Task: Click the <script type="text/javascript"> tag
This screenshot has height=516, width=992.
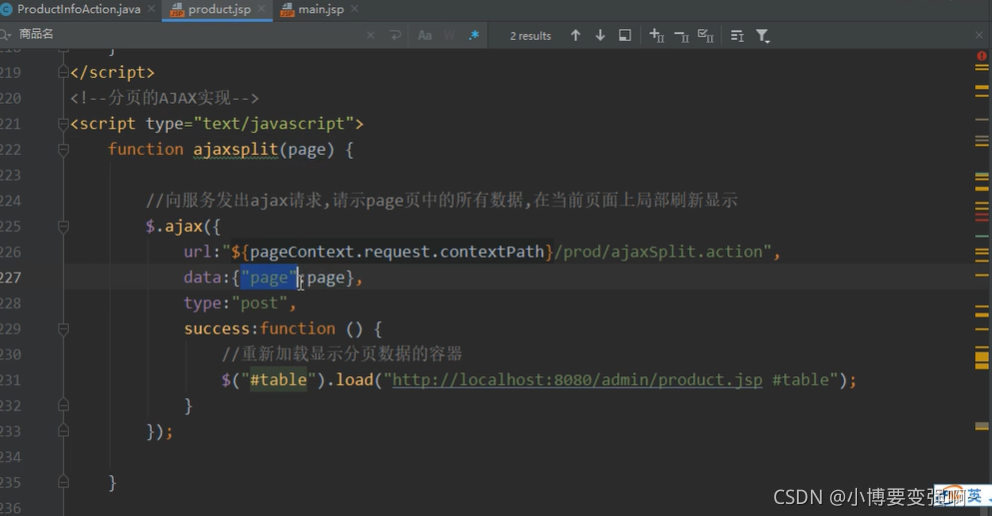Action: tap(217, 123)
